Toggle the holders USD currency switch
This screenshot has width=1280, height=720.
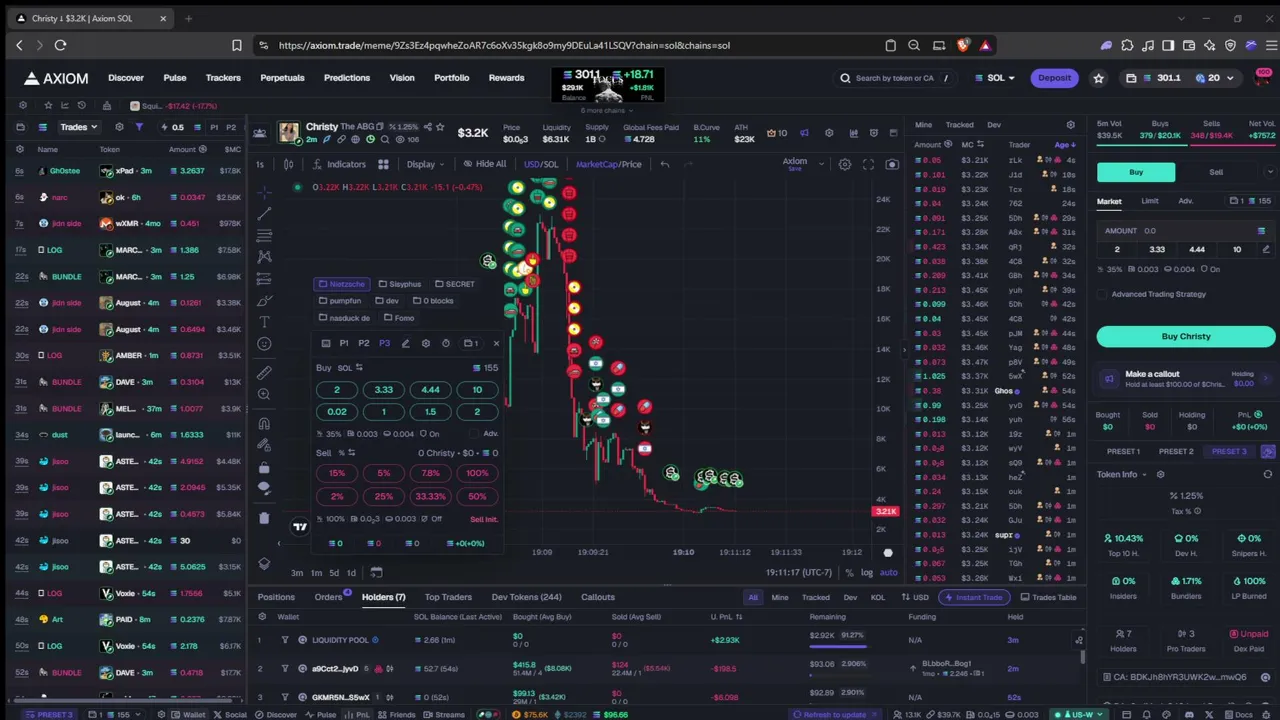click(x=914, y=597)
